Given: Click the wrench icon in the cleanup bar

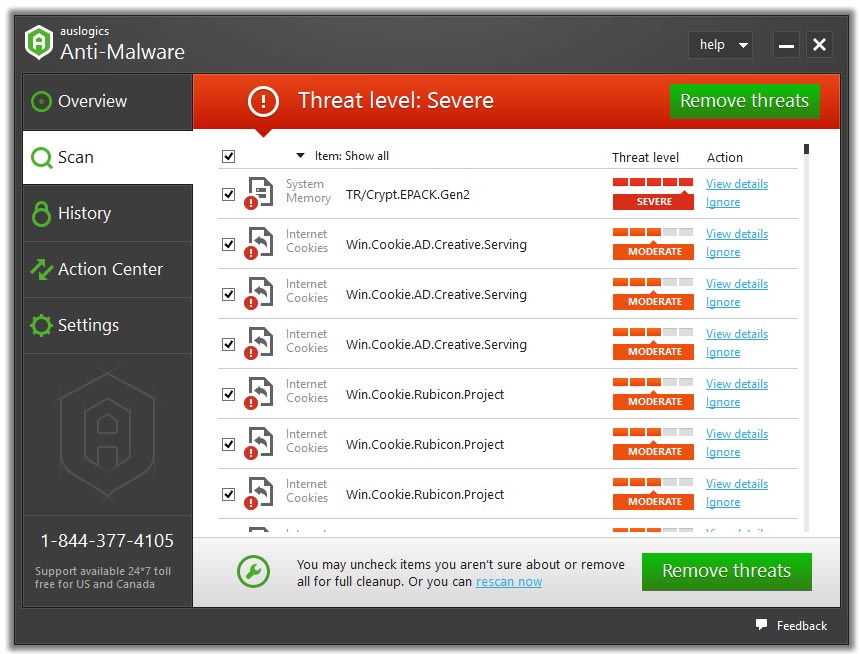Looking at the screenshot, I should [254, 572].
